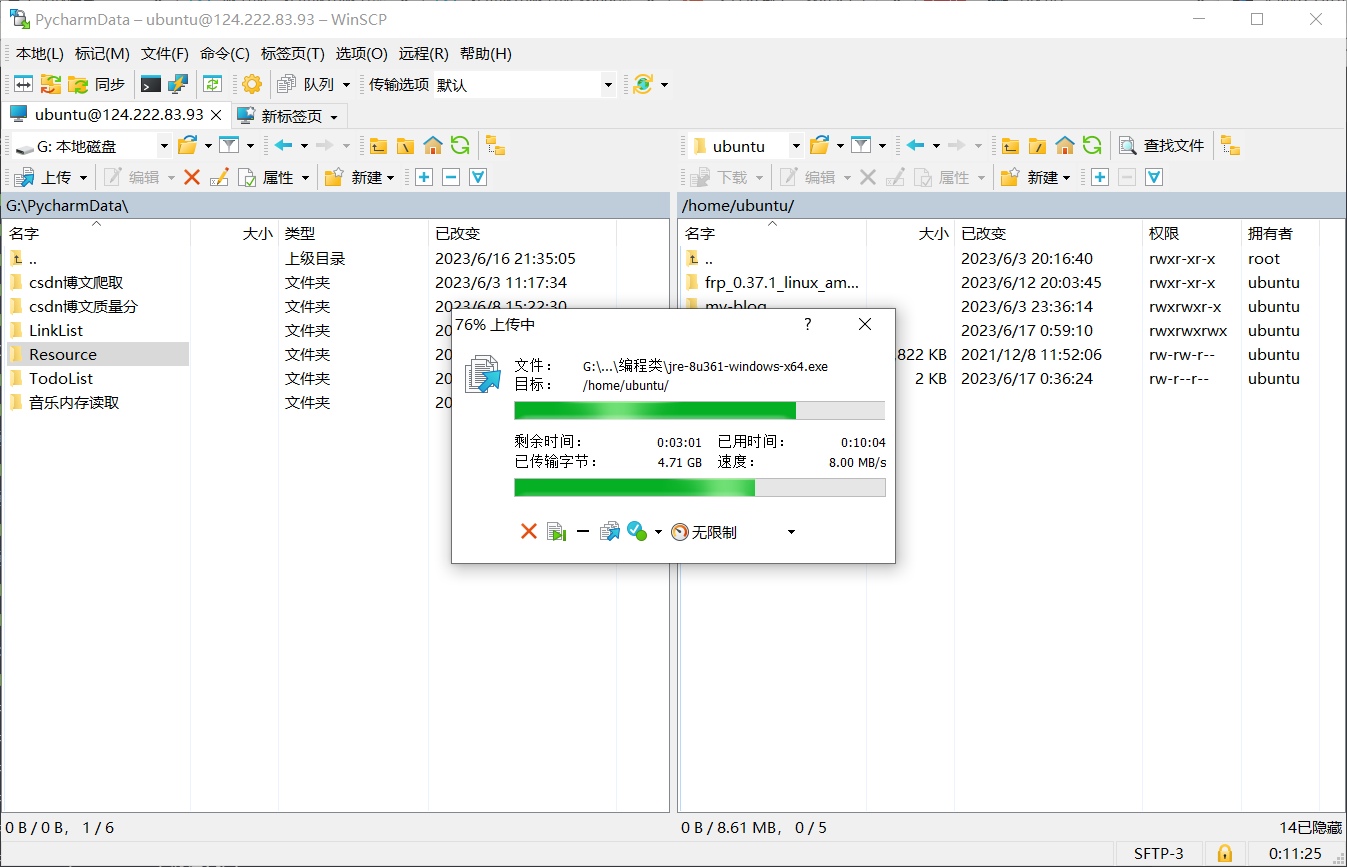This screenshot has height=867, width=1347.
Task: Click the 同步 synchronize button
Action: click(97, 84)
